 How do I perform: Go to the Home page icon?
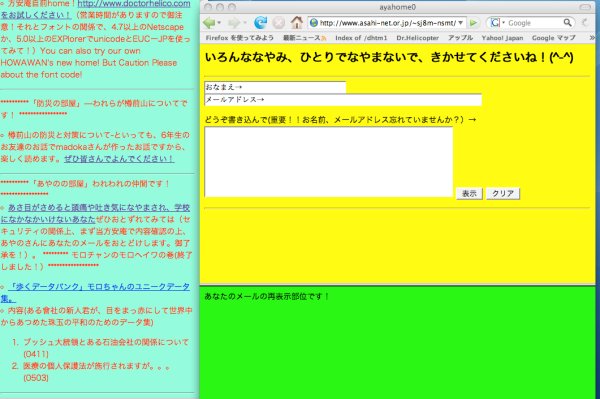pyautogui.click(x=297, y=23)
